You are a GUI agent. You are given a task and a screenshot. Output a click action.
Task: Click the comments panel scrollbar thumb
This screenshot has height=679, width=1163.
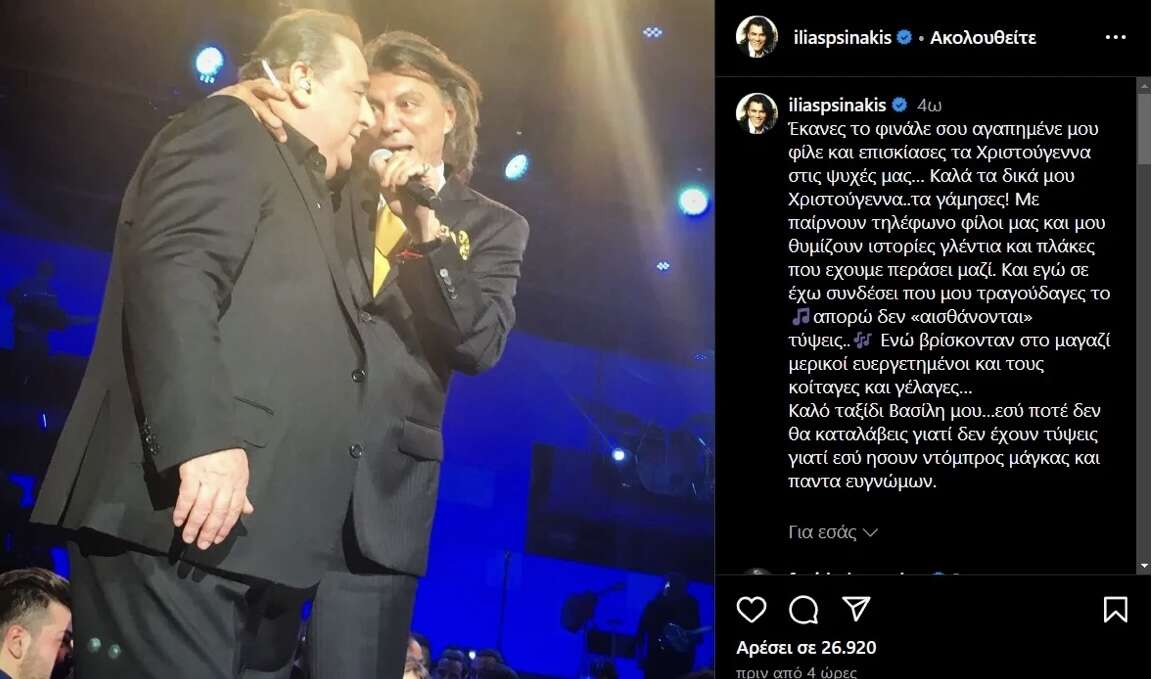(x=1144, y=125)
